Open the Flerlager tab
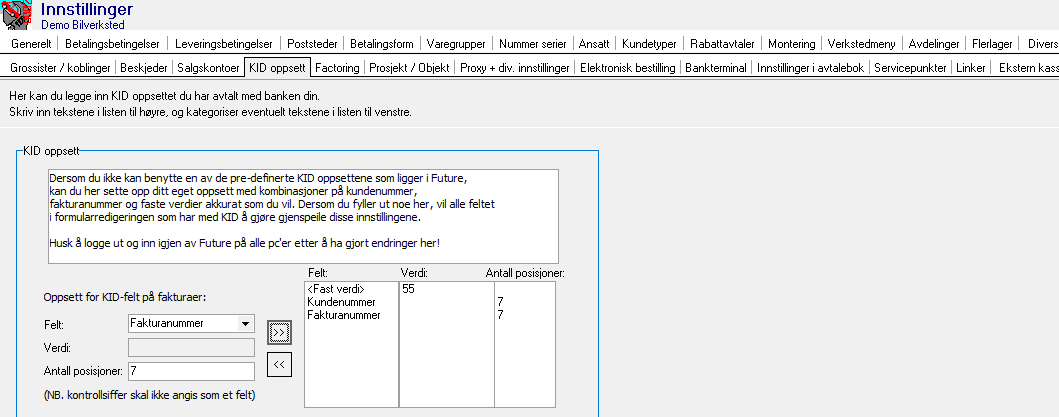Screen dimensions: 1059x417 coord(992,44)
